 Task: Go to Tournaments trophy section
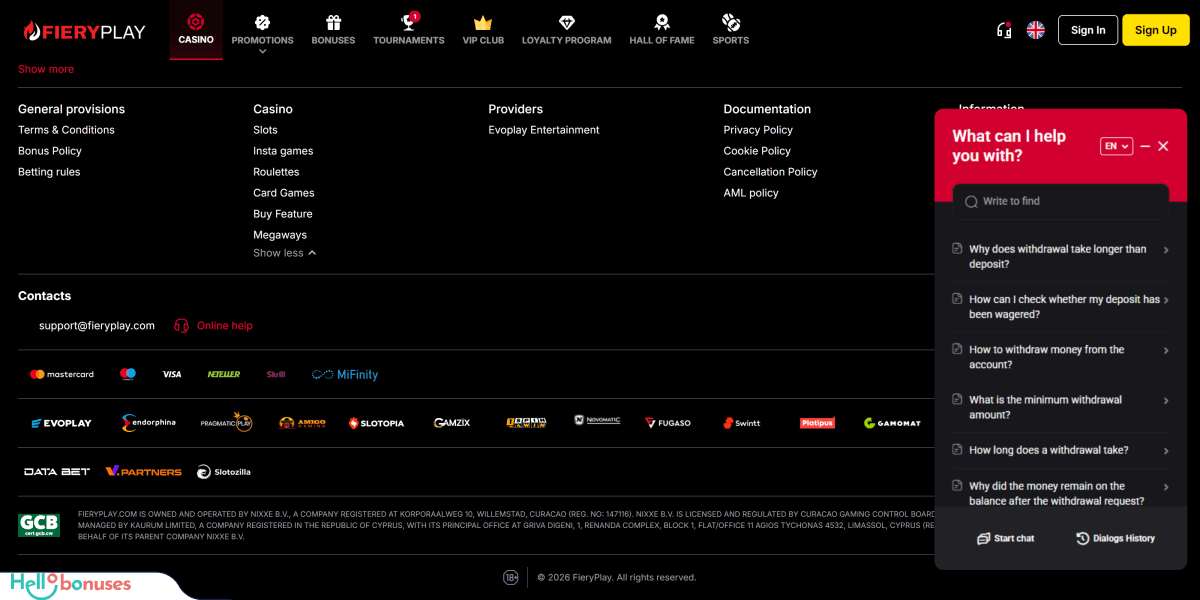(x=408, y=30)
